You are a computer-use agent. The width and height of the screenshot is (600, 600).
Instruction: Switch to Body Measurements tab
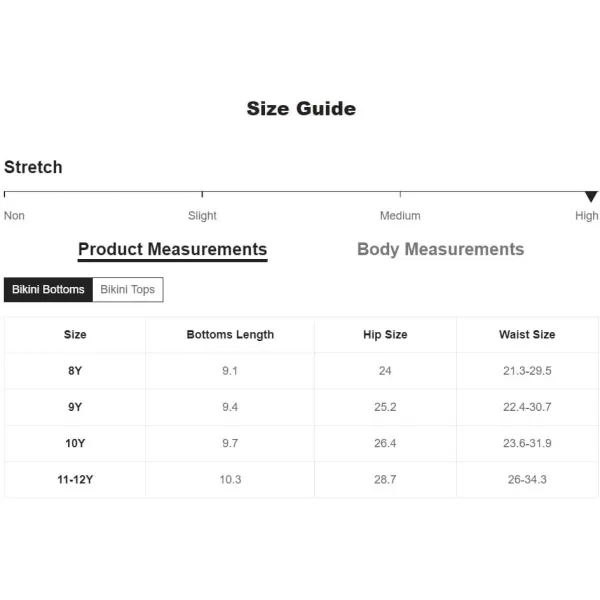click(x=440, y=249)
